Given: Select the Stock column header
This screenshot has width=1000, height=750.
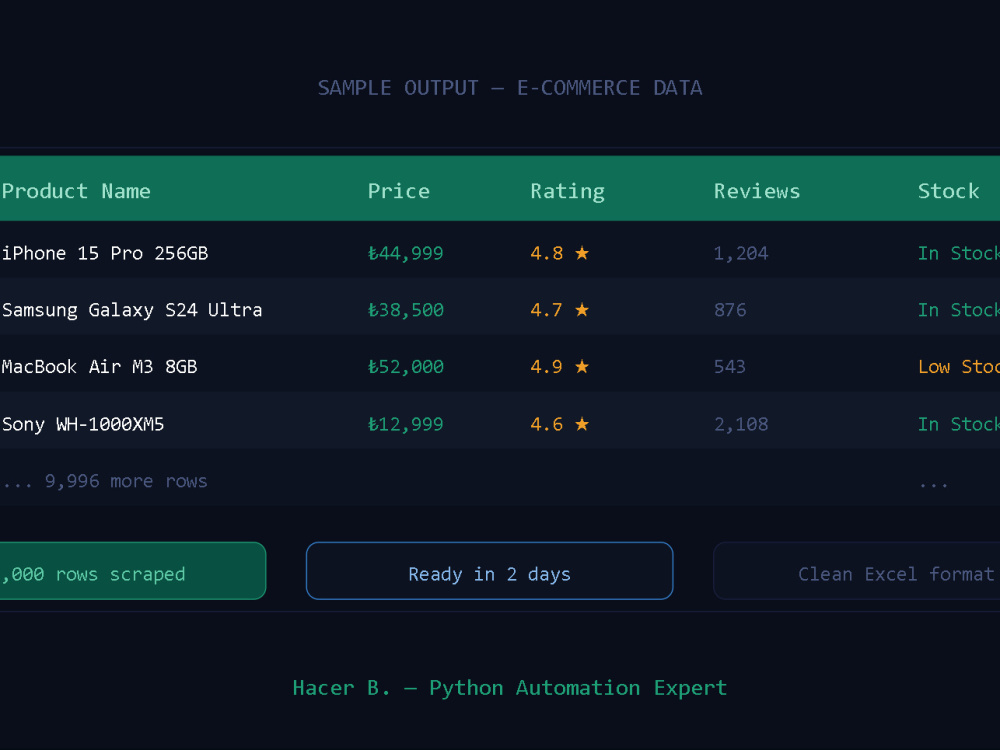Looking at the screenshot, I should click(x=948, y=191).
